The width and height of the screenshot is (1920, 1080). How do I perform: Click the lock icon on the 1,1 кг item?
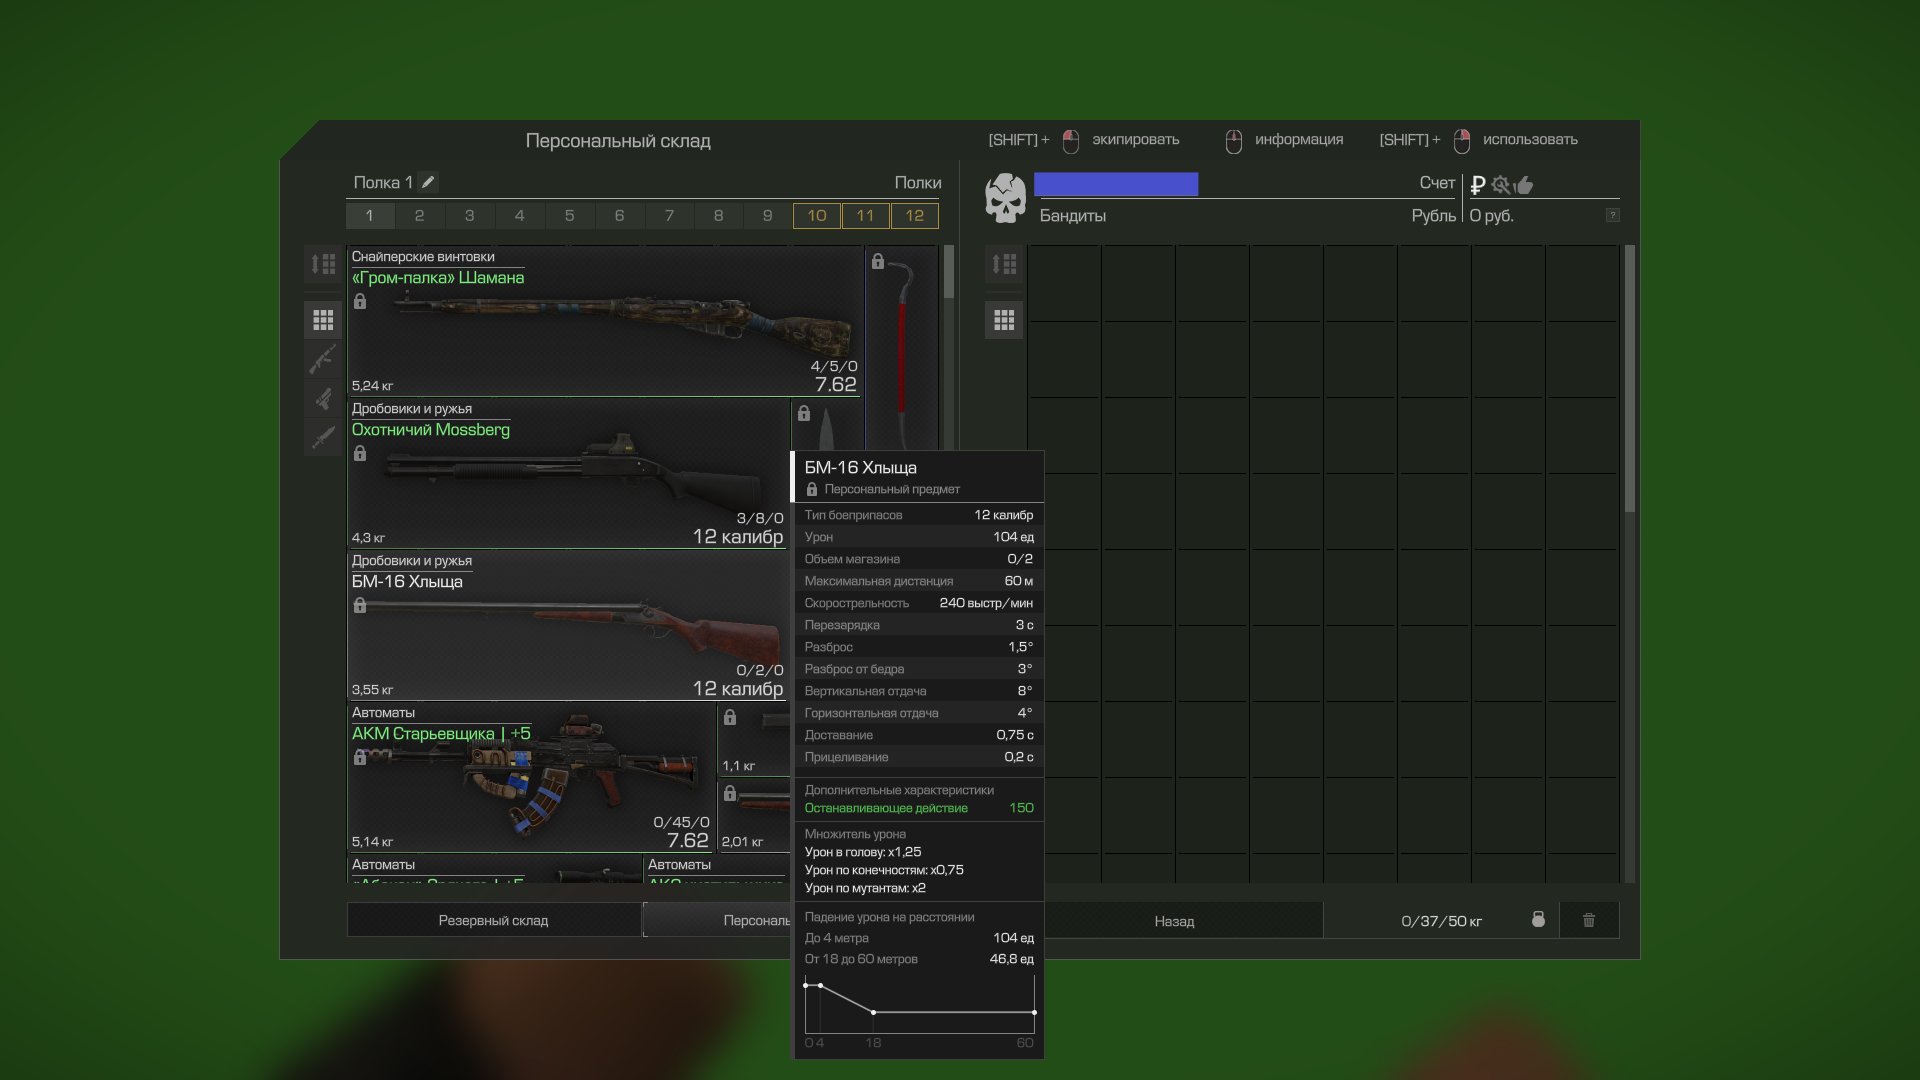pyautogui.click(x=730, y=717)
